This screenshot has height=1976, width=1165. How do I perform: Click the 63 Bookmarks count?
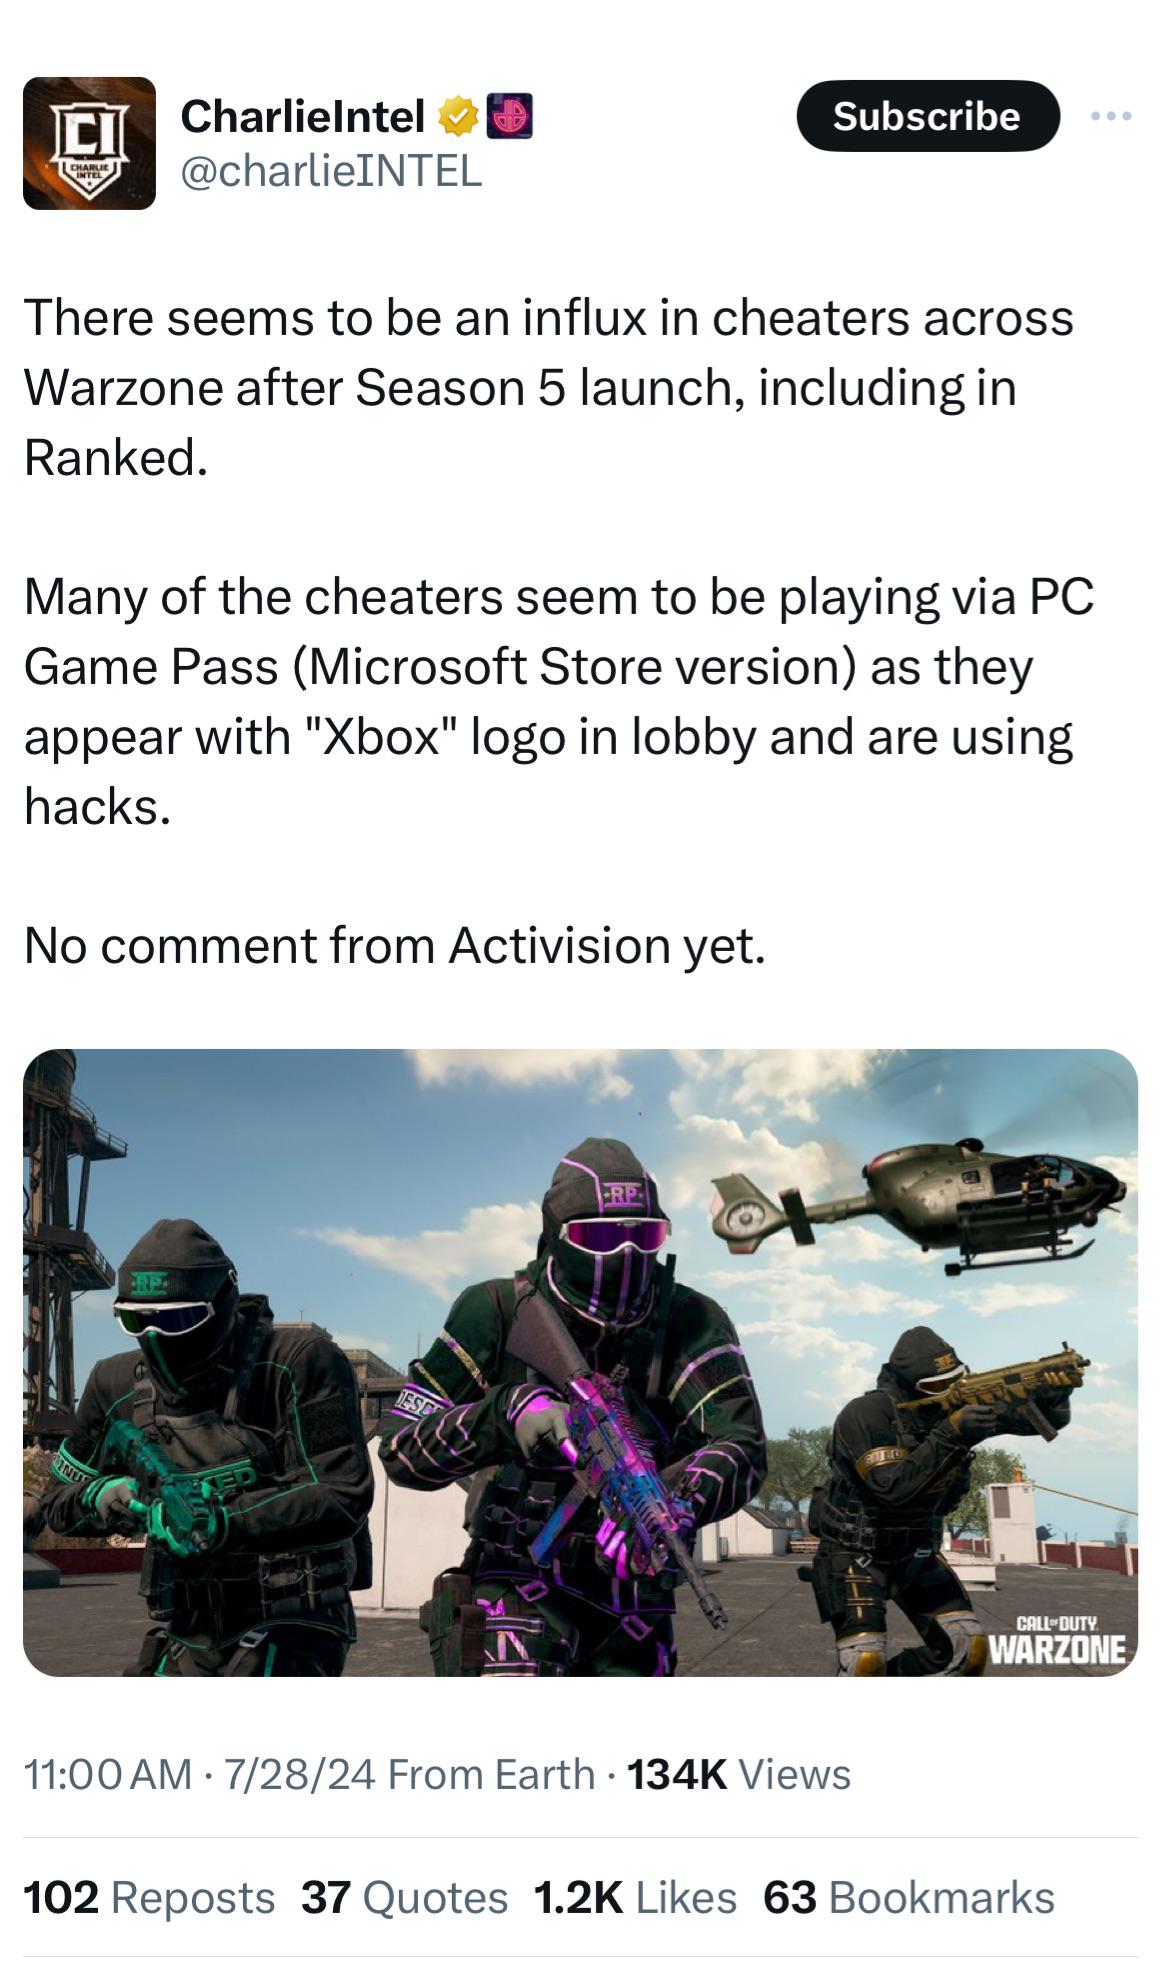[909, 1897]
